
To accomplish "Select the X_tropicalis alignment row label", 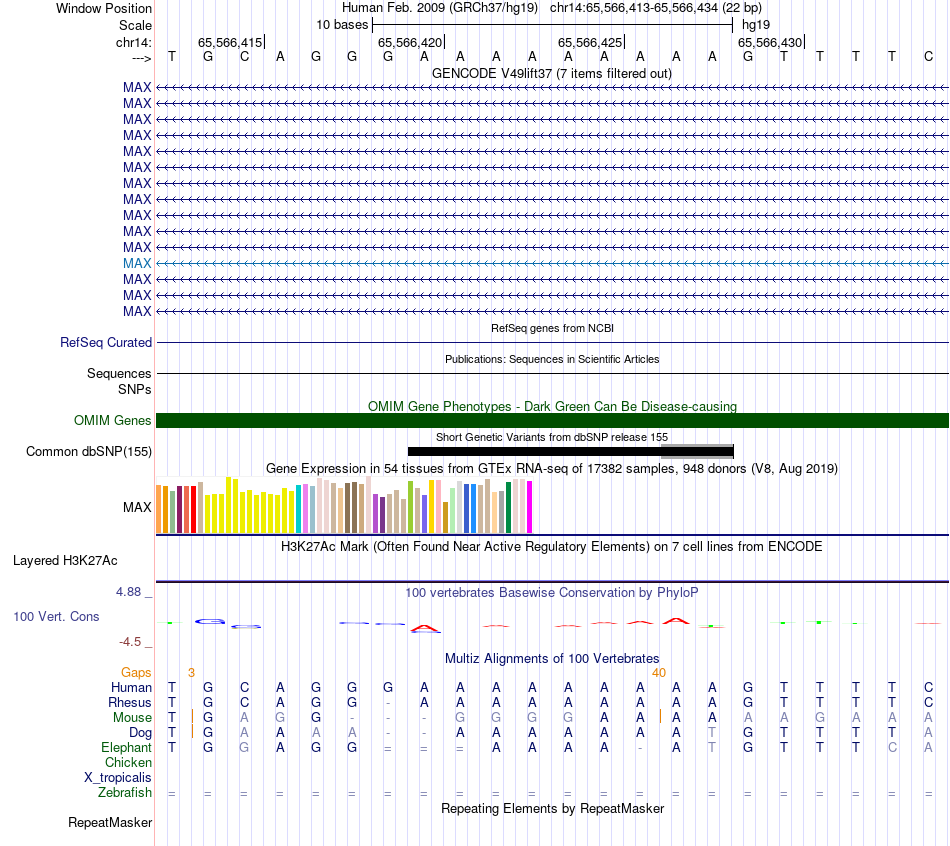I will pos(118,778).
